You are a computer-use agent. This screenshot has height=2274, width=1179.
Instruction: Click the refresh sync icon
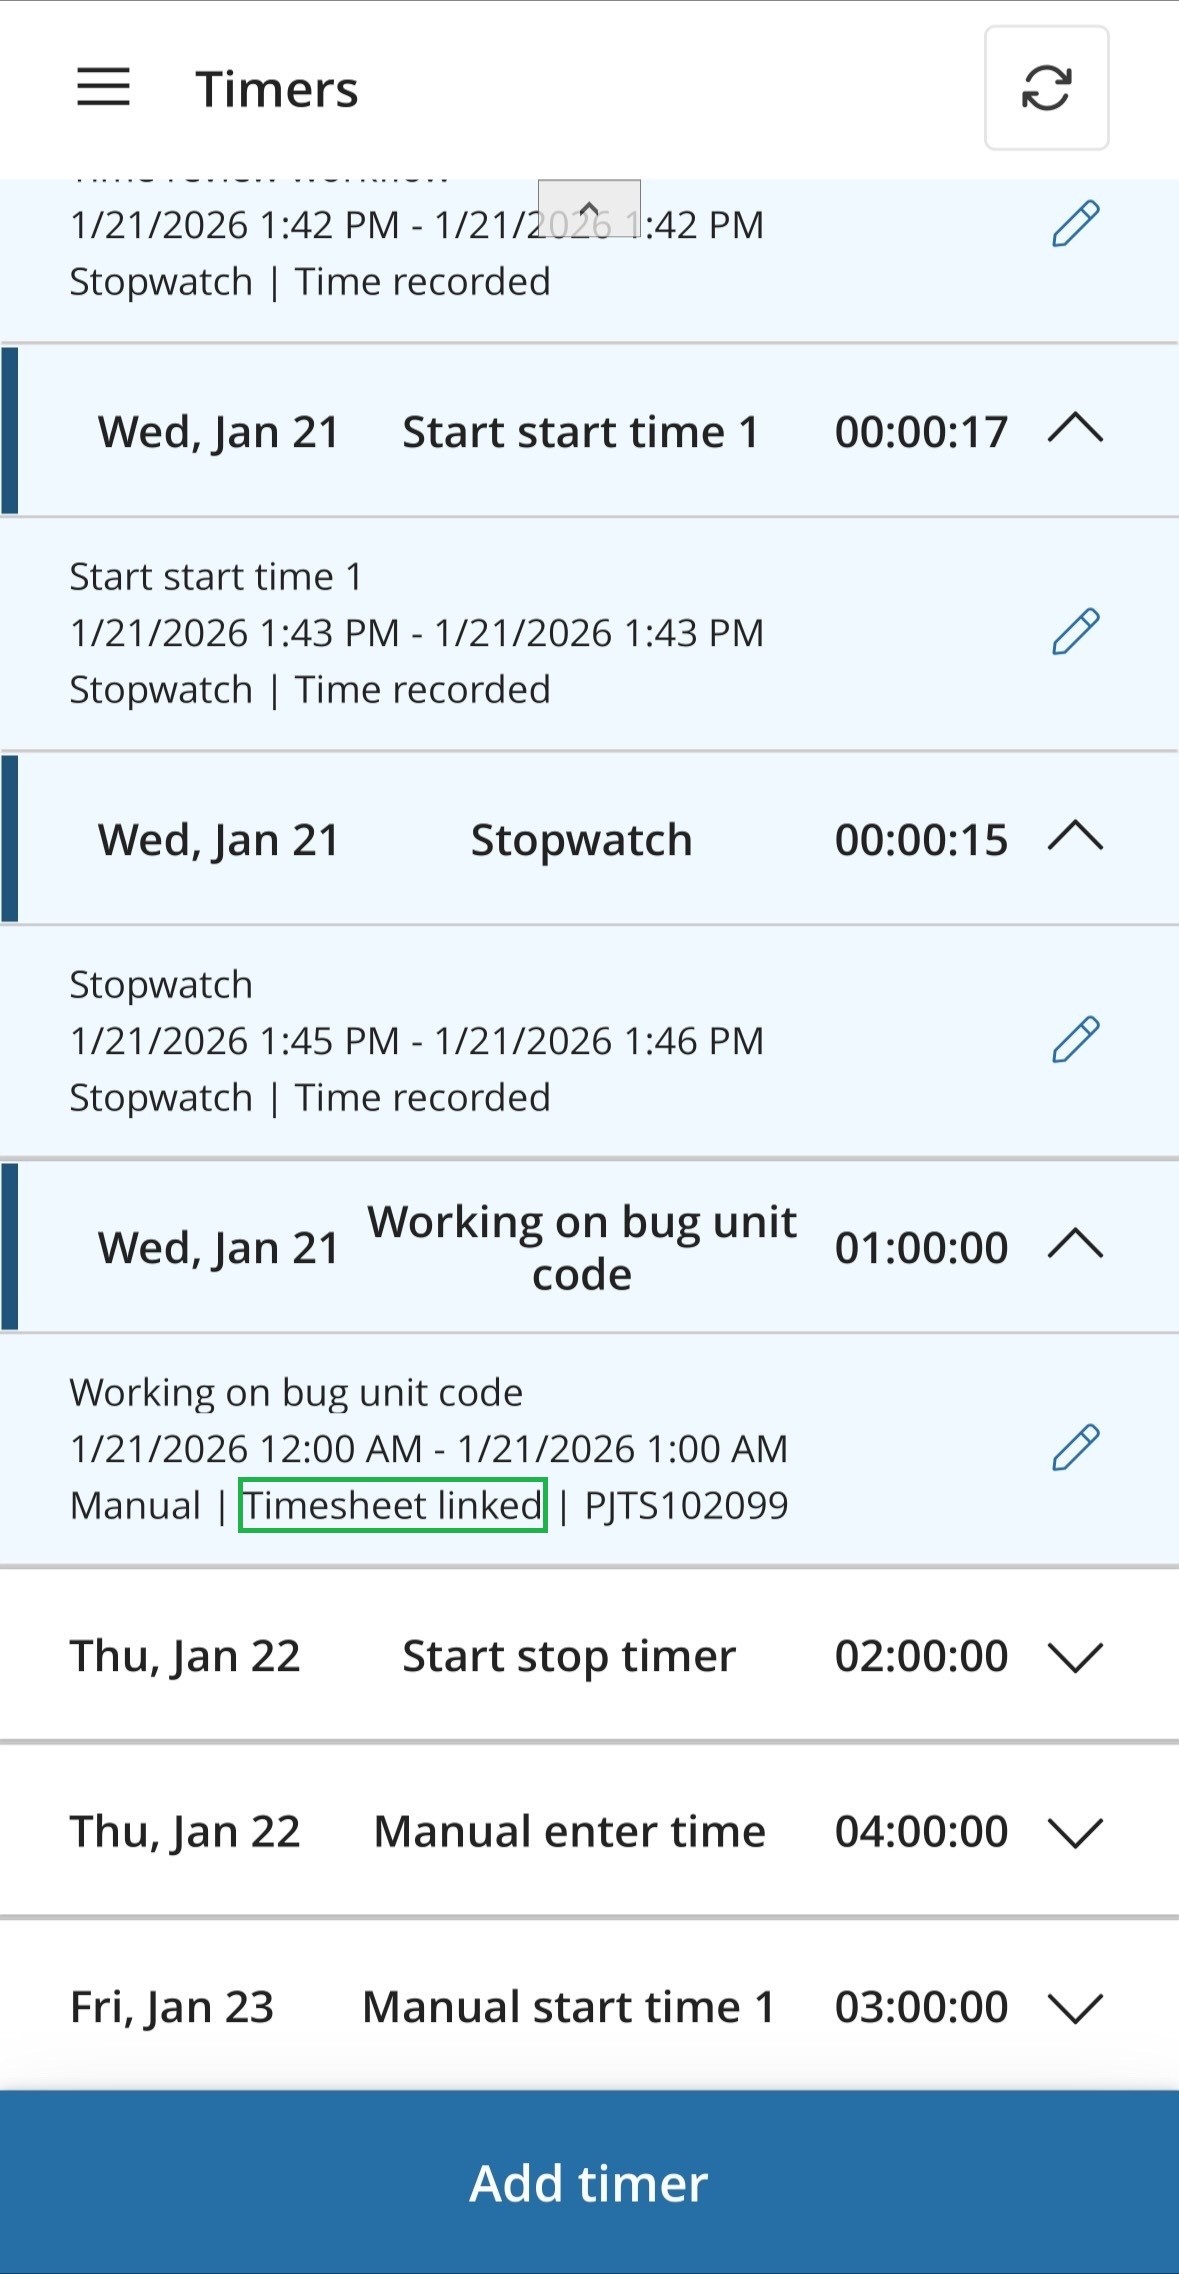tap(1046, 88)
